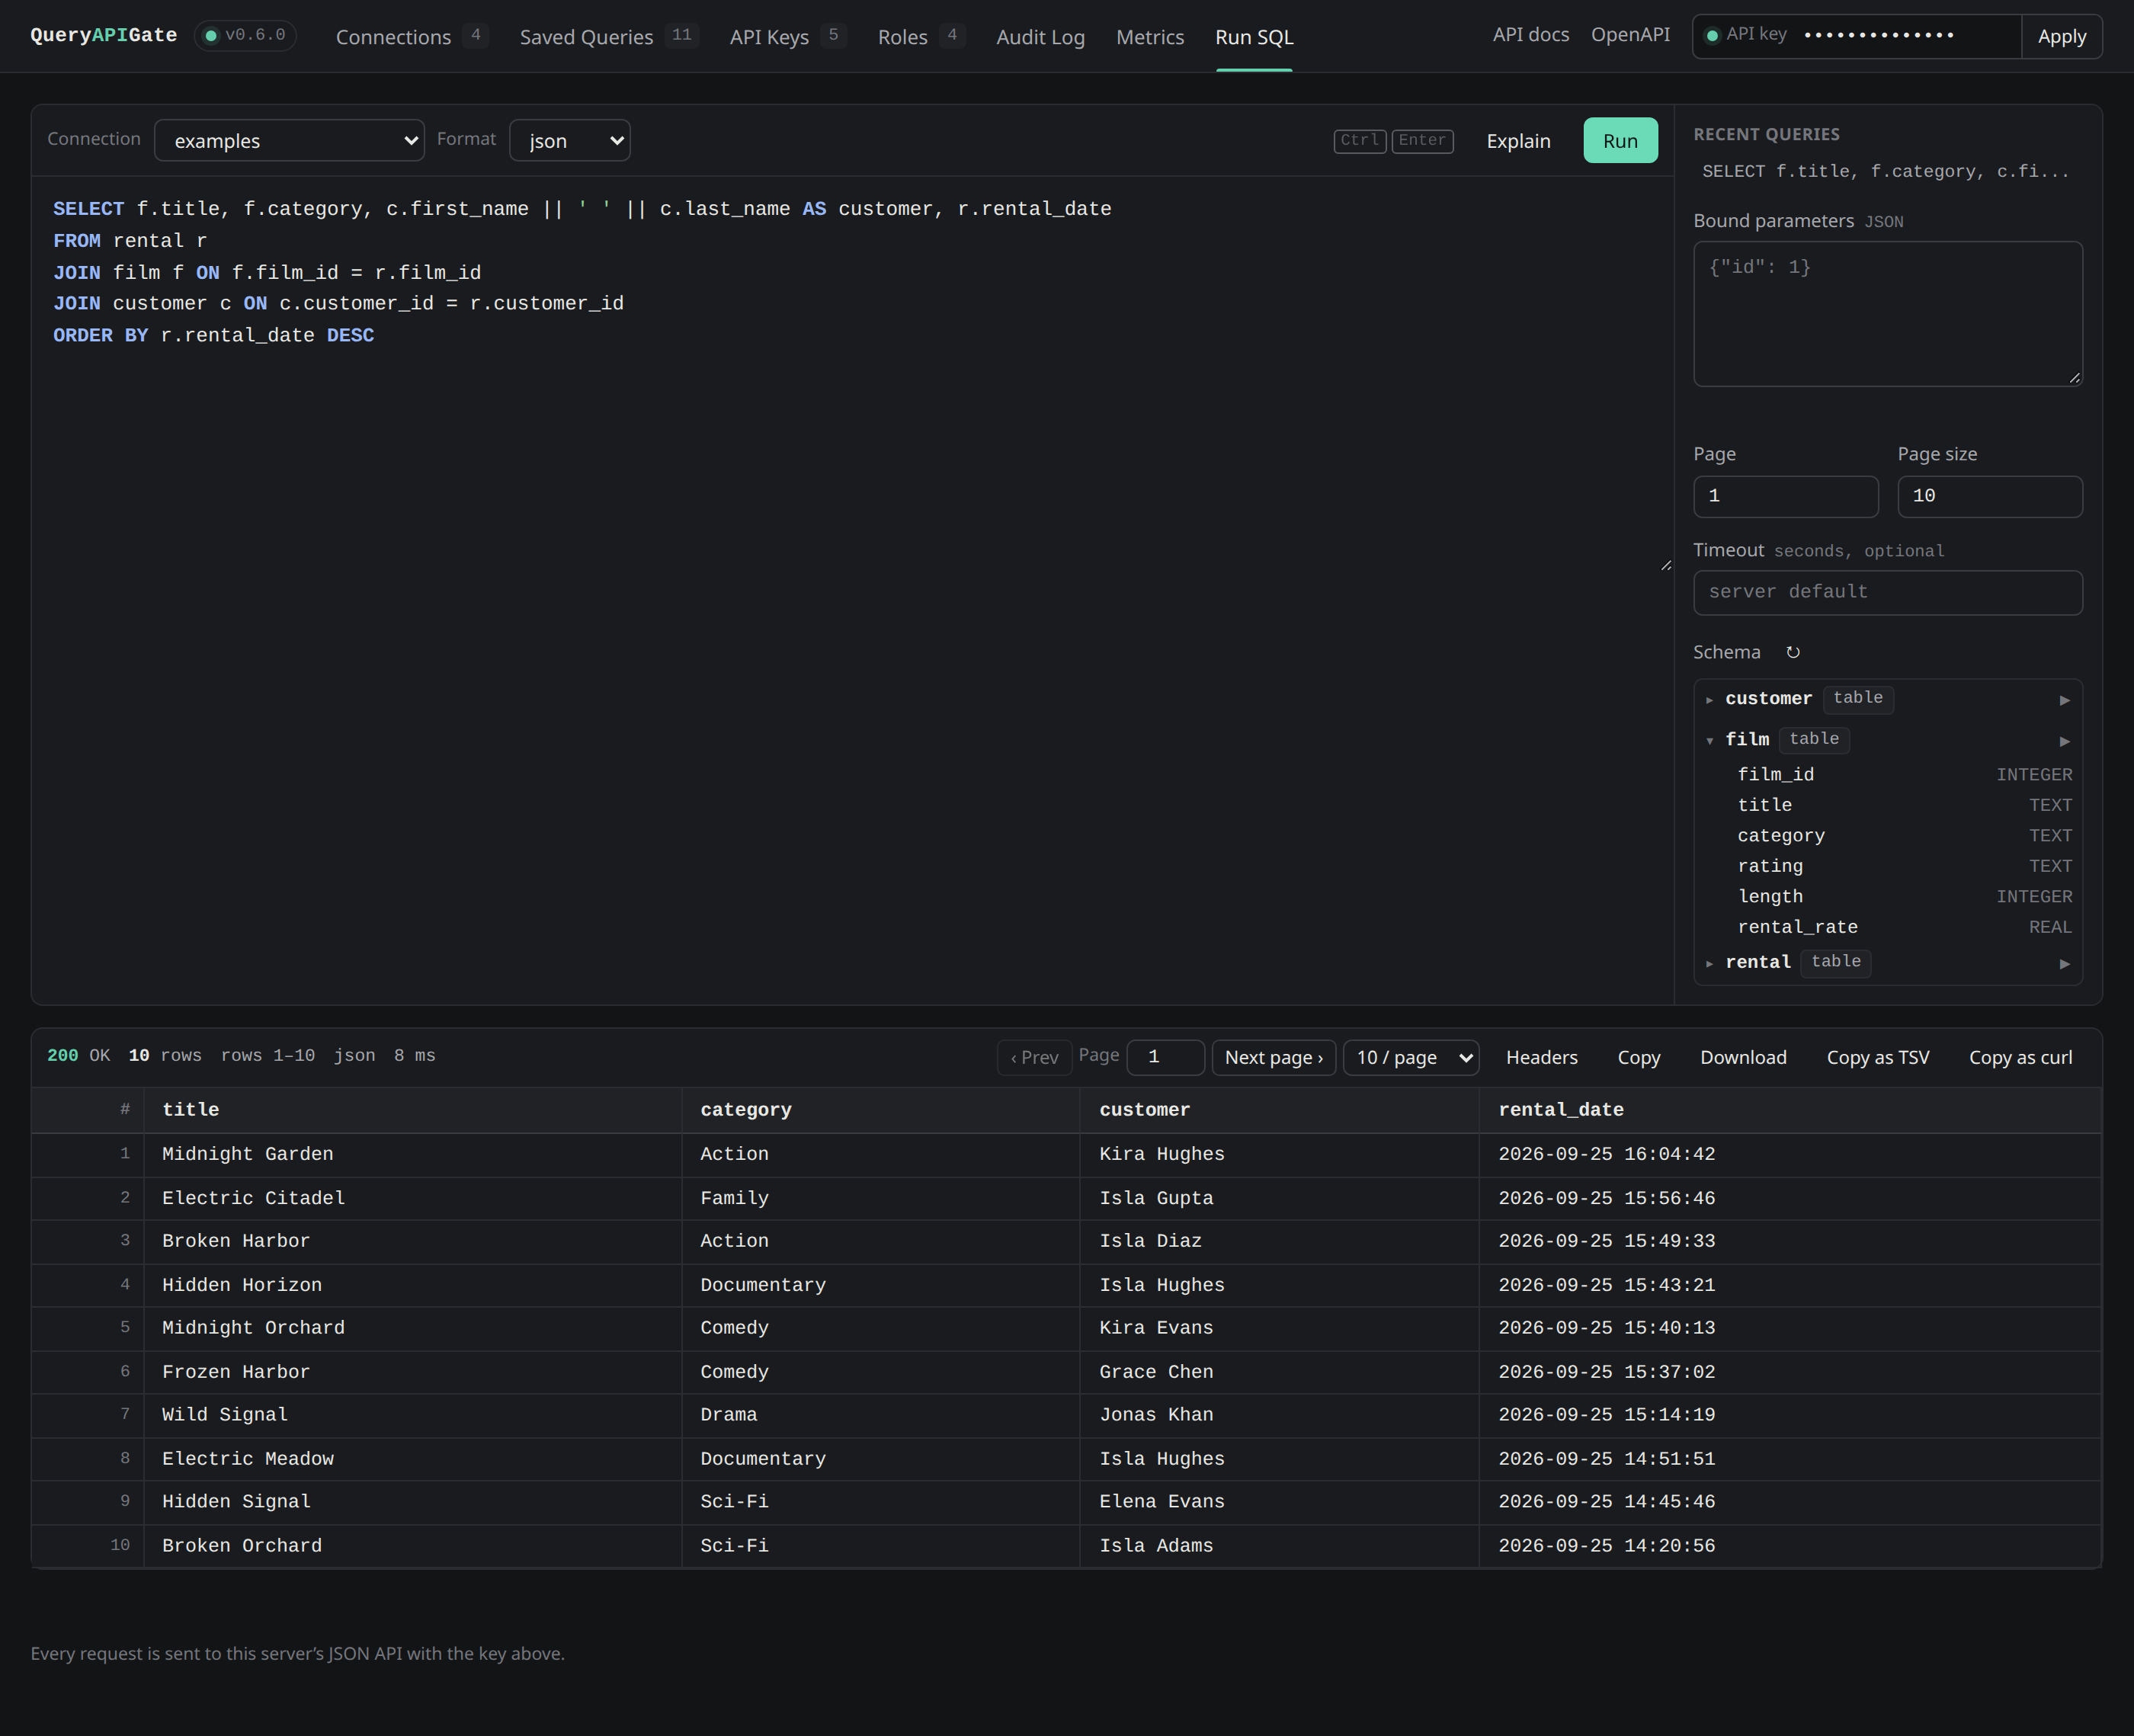The width and height of the screenshot is (2134, 1736).
Task: Open the OpenAPI link
Action: click(x=1630, y=34)
